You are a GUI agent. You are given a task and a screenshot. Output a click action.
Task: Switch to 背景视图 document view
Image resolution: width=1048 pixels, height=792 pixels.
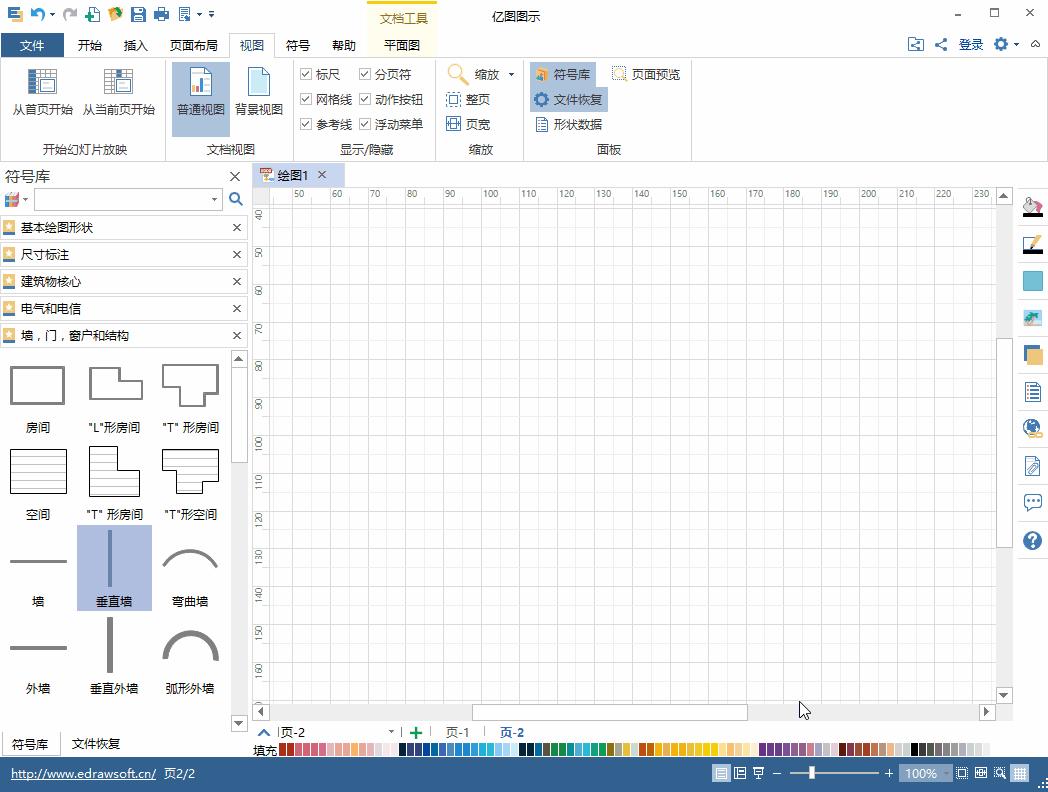(259, 94)
